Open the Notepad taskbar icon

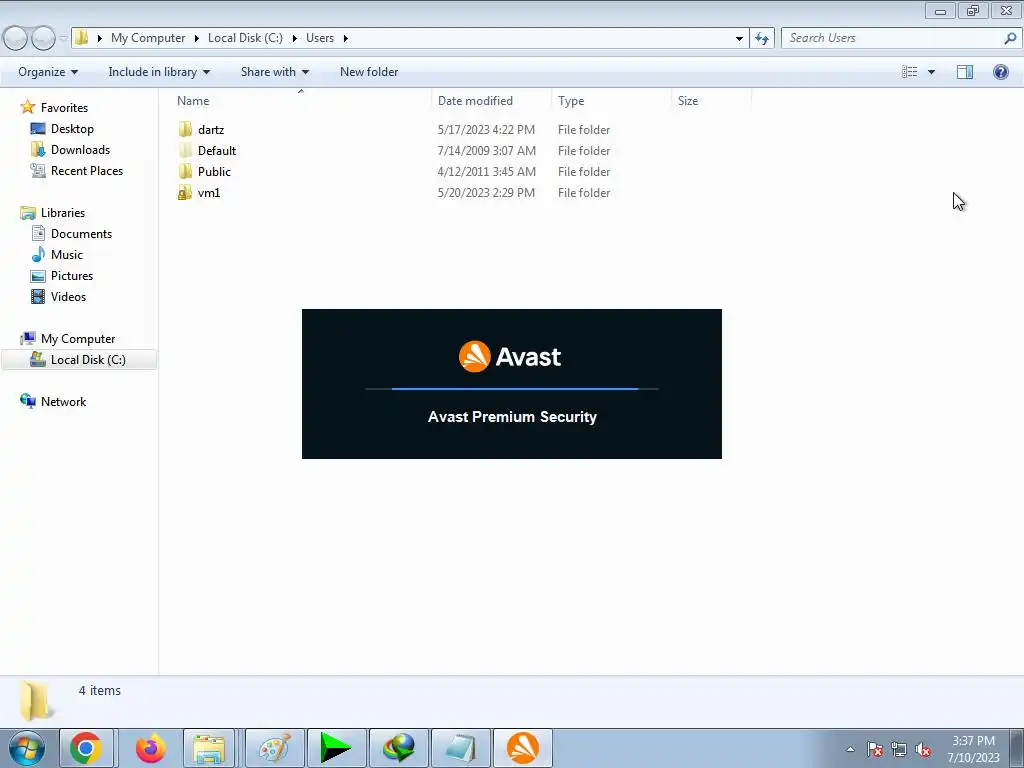[x=460, y=748]
